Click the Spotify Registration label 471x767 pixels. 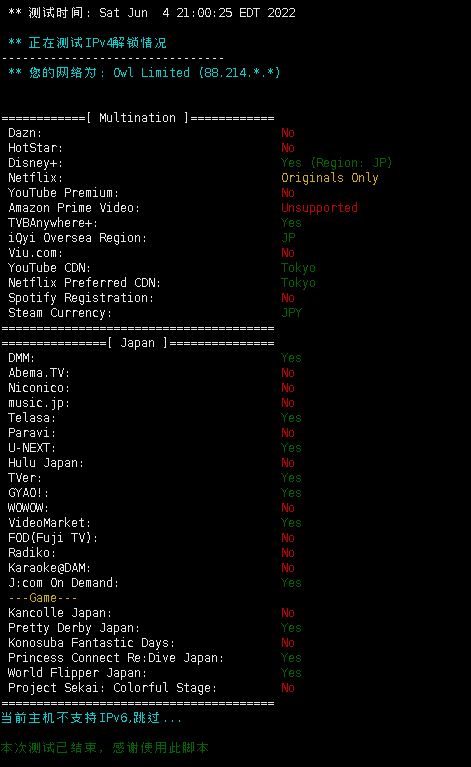pos(81,298)
